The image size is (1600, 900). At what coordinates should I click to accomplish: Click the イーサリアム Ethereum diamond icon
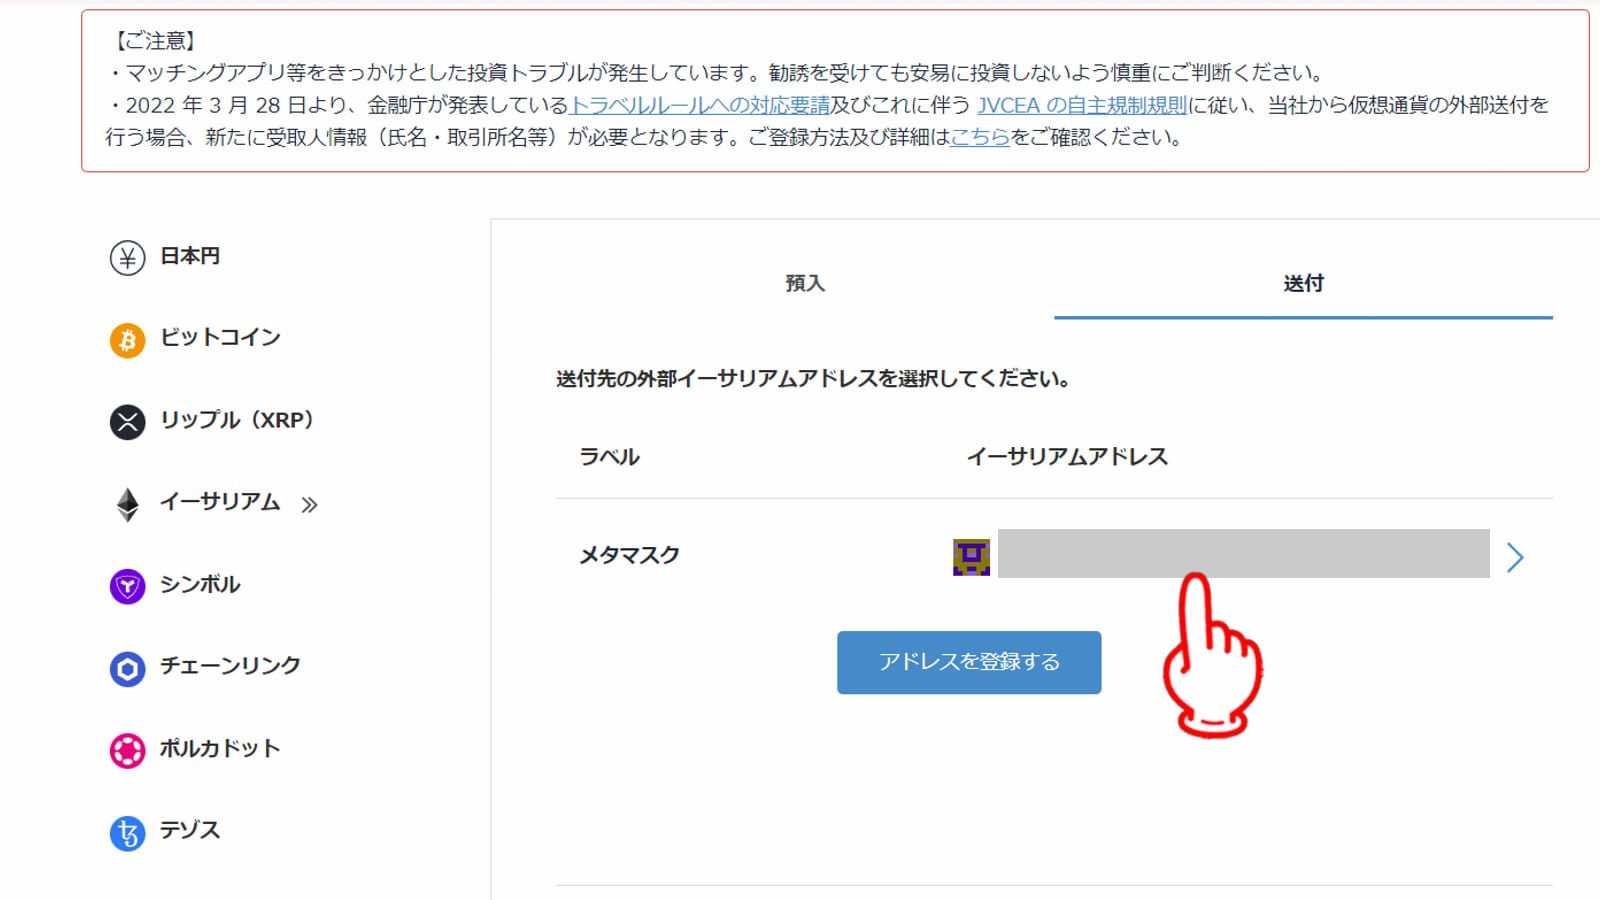point(126,503)
